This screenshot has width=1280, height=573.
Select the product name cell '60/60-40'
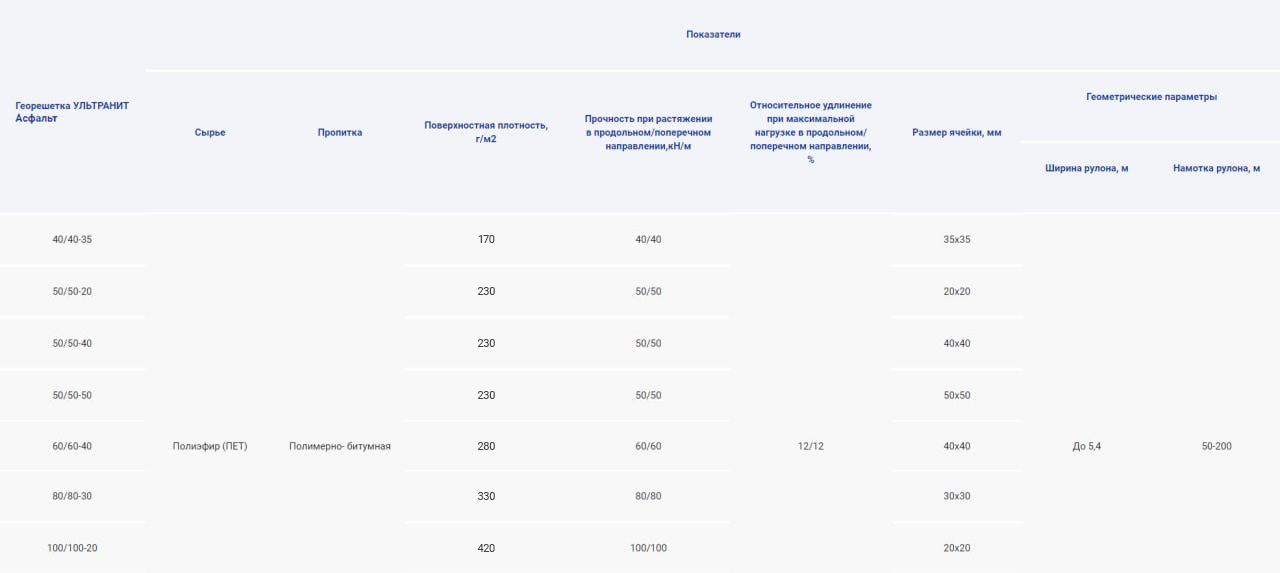tap(72, 446)
